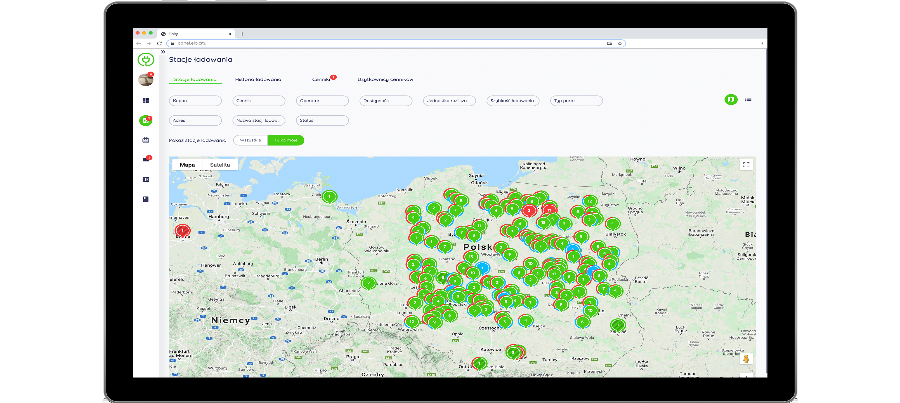The width and height of the screenshot is (900, 403).
Task: Toggle map fullscreen icon
Action: tap(745, 164)
